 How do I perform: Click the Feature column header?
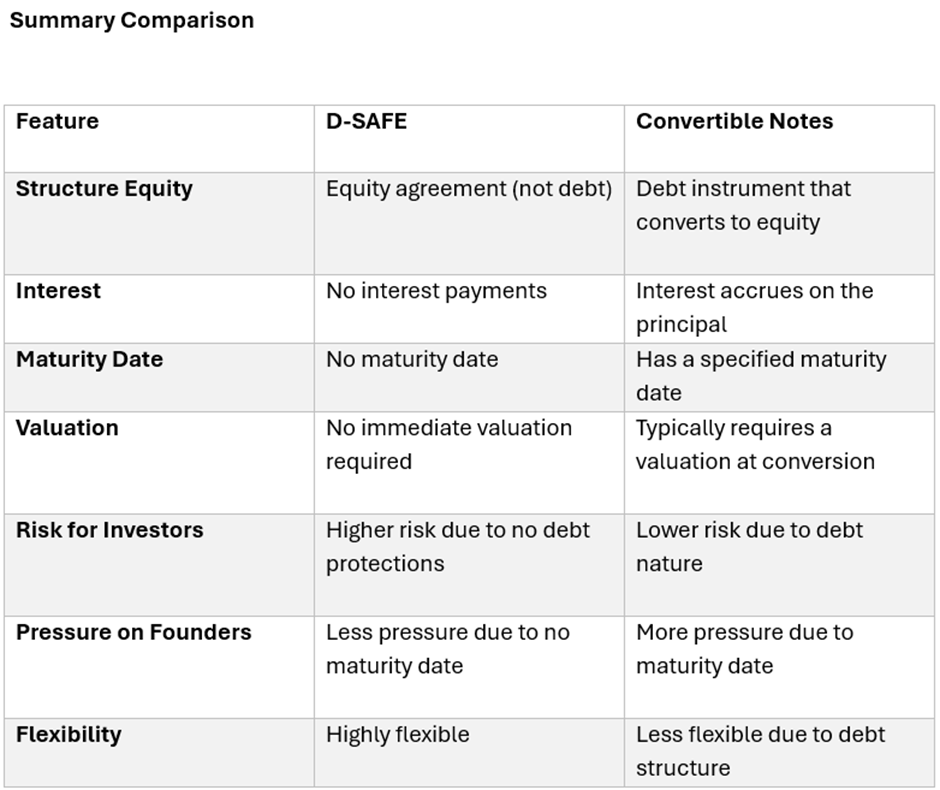pos(57,122)
